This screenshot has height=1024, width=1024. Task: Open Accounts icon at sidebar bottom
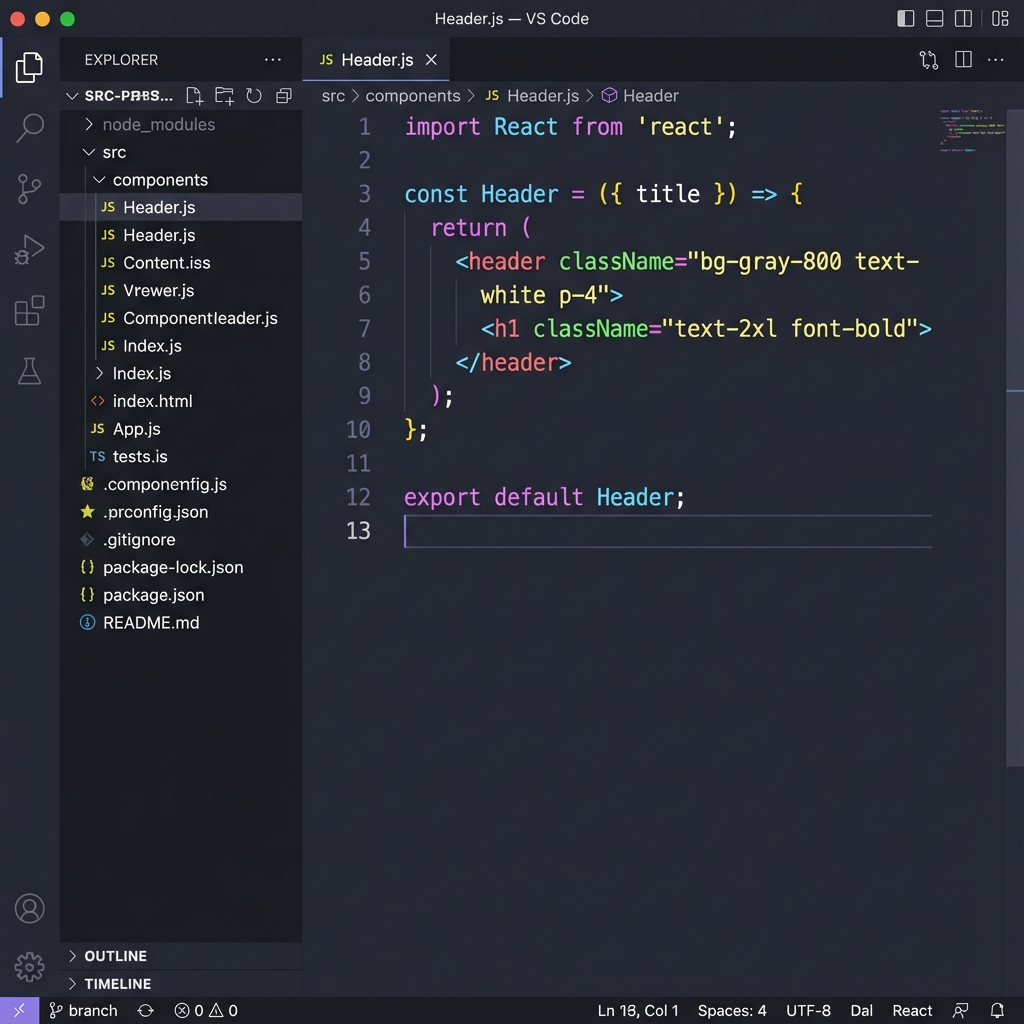(29, 908)
